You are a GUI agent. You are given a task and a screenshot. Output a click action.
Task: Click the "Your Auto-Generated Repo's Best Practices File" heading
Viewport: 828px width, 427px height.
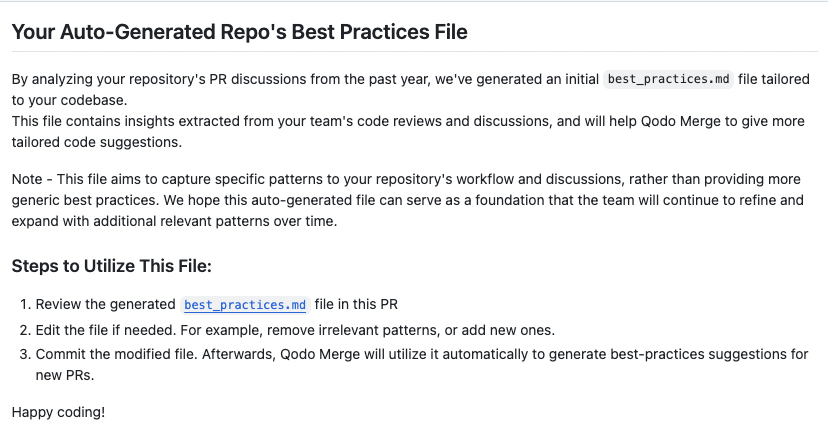coord(239,32)
